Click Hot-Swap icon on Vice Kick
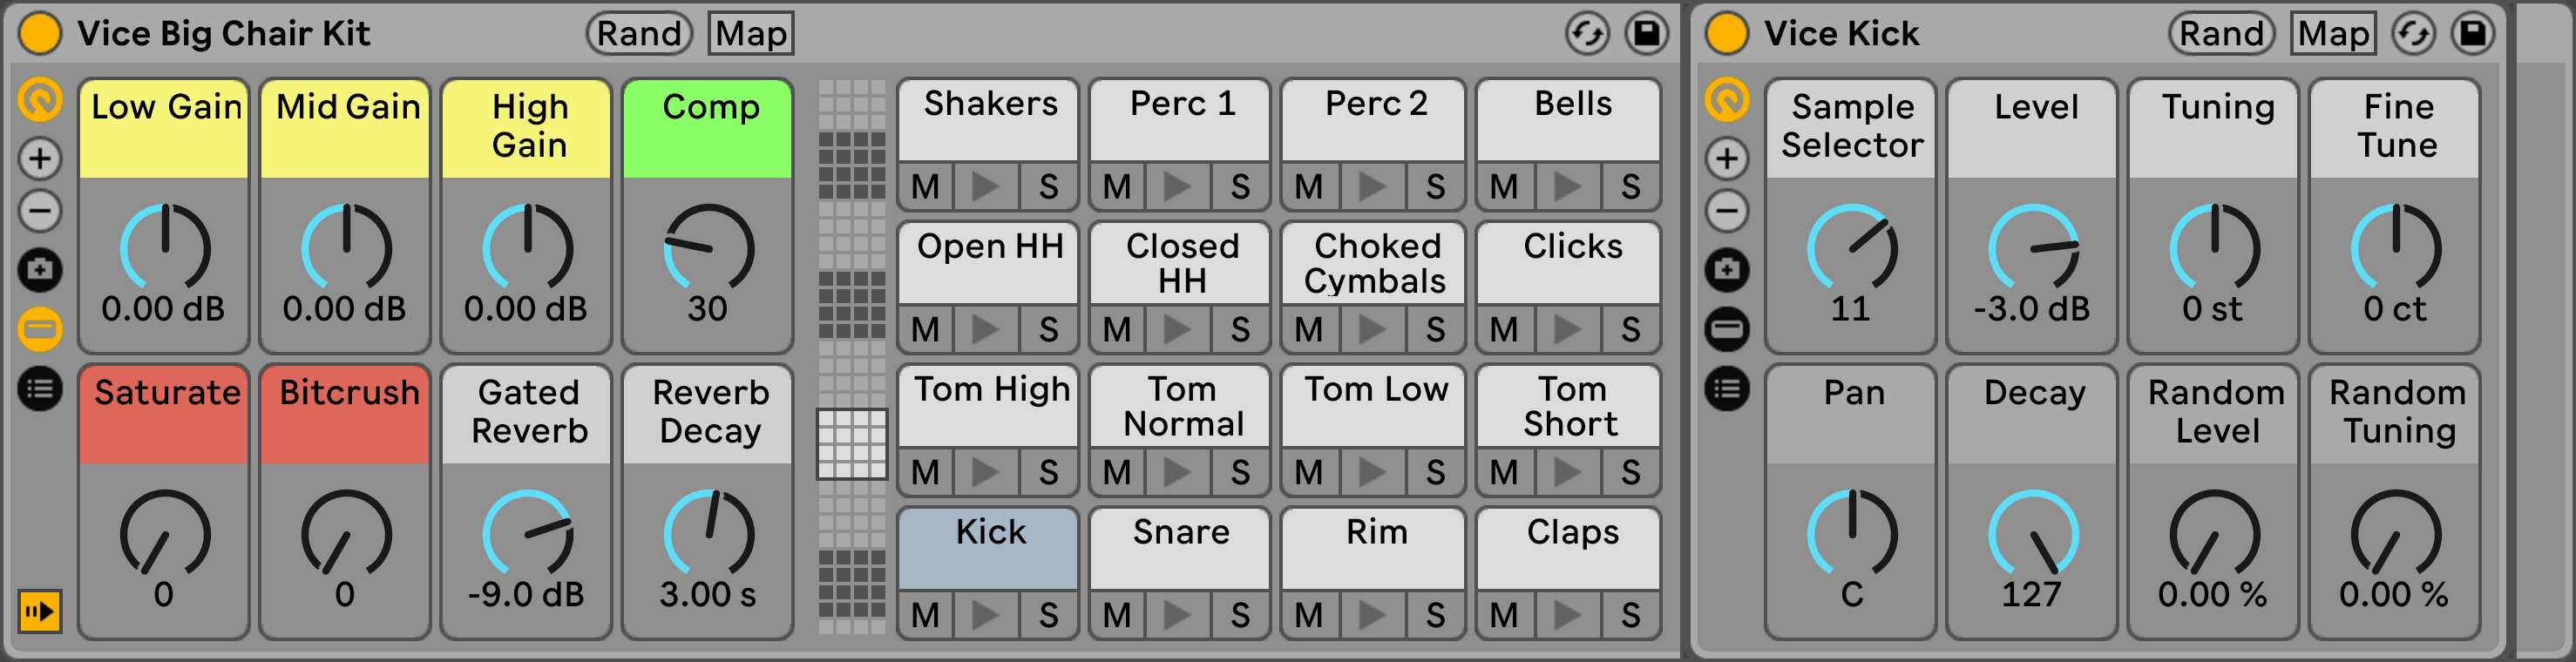This screenshot has width=2576, height=662. pos(2412,34)
